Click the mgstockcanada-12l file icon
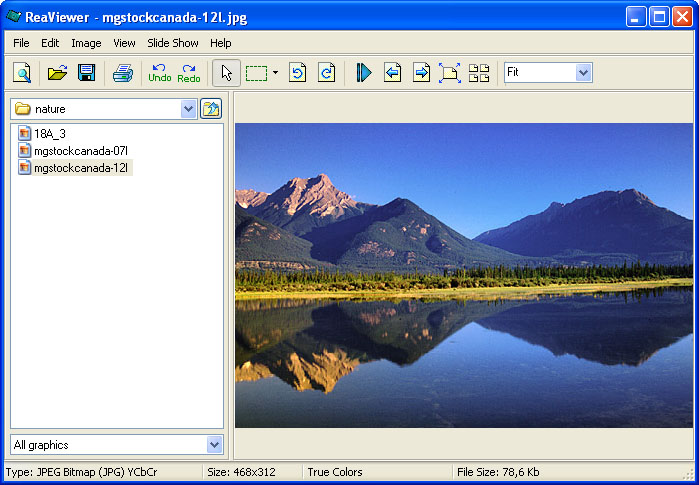The height and width of the screenshot is (485, 699). [x=25, y=168]
